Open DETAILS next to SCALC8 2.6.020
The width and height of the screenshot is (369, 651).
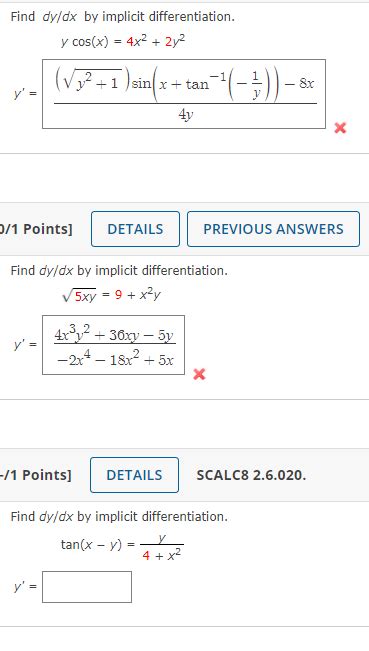pyautogui.click(x=134, y=475)
